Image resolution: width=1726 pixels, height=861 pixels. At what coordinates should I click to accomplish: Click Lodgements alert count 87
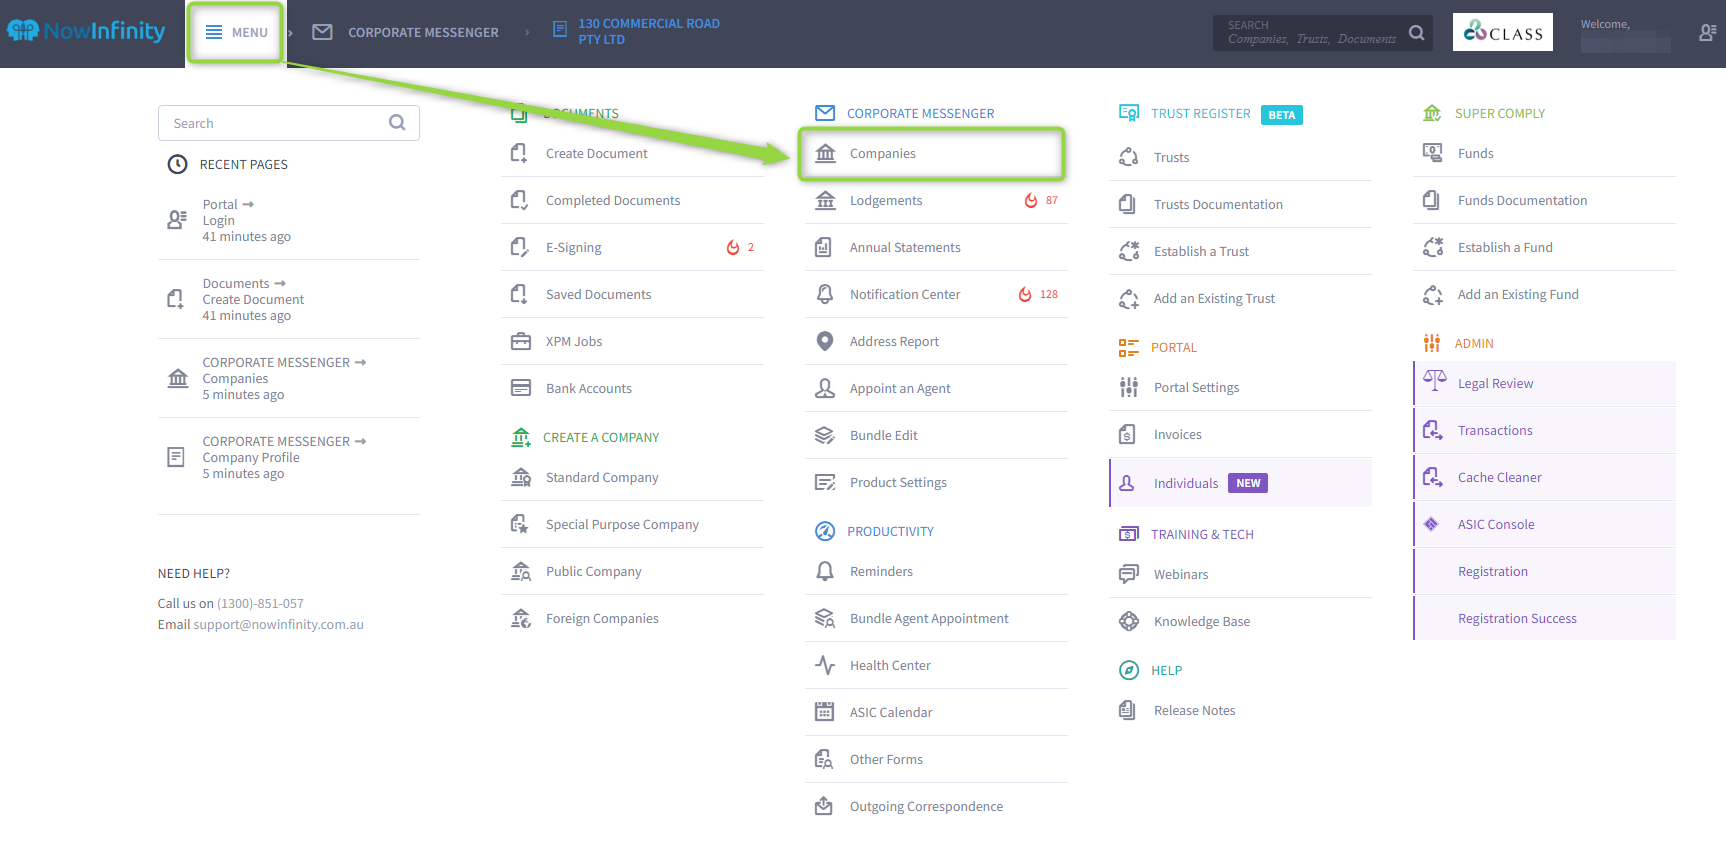click(1051, 200)
